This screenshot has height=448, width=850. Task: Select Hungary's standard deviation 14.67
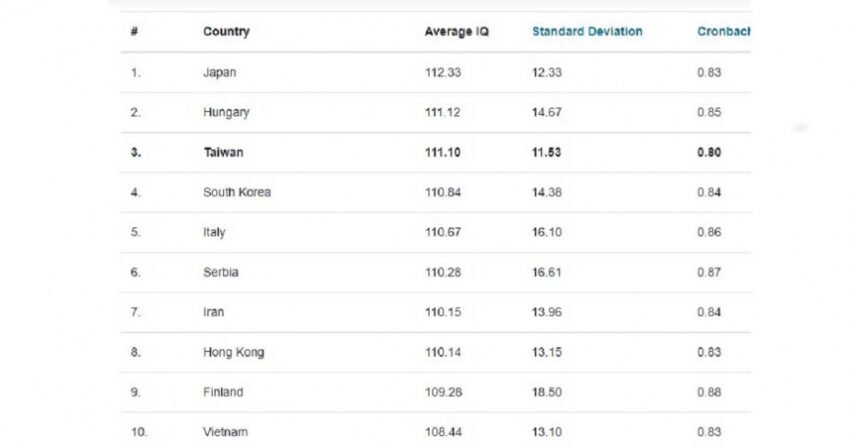tap(546, 112)
